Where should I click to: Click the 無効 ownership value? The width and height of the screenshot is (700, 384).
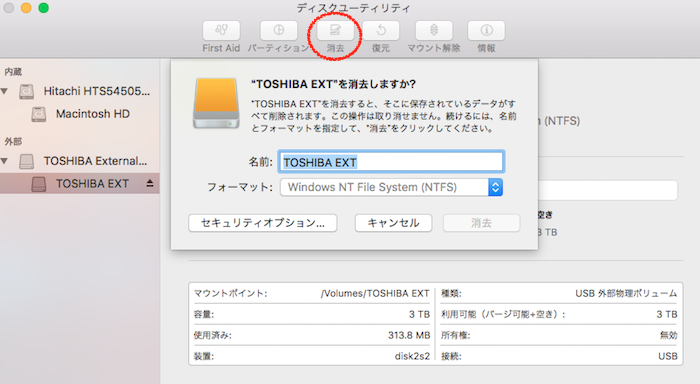(x=669, y=335)
